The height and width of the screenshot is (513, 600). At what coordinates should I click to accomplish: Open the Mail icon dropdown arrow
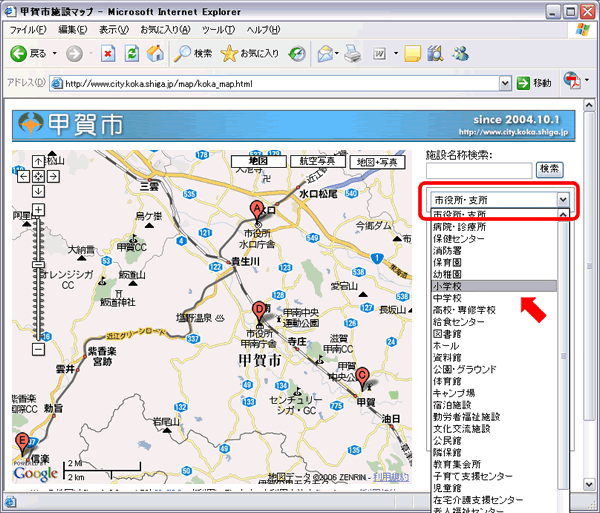336,54
